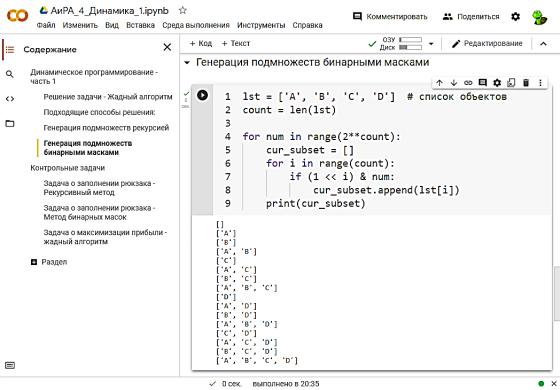Screen dimensions: 560x390
Task: Open the Изменить menu
Action: click(80, 25)
